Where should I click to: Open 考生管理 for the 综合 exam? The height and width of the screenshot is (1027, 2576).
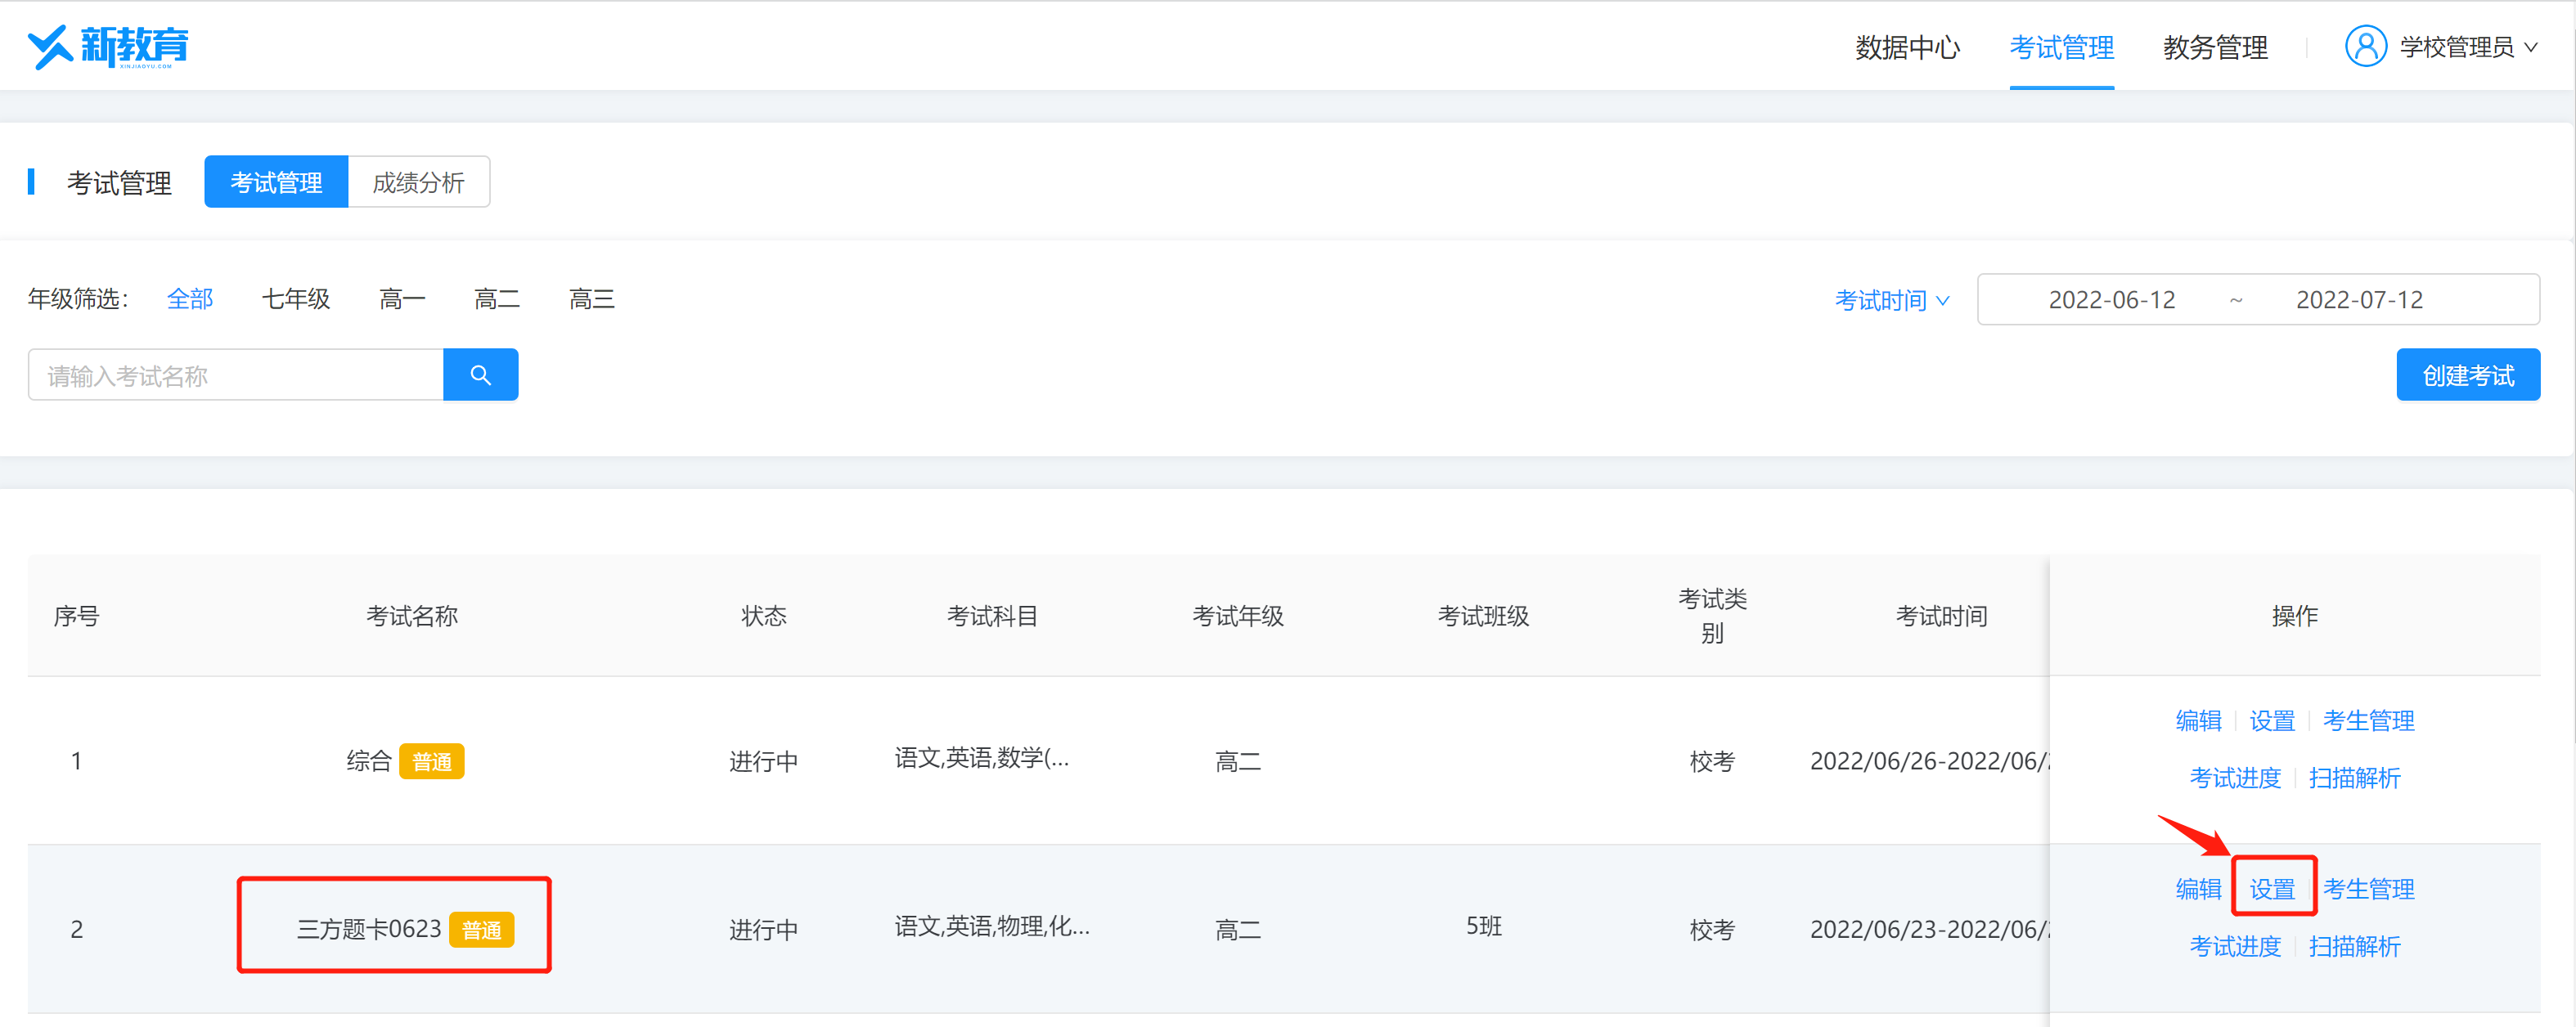point(2368,720)
